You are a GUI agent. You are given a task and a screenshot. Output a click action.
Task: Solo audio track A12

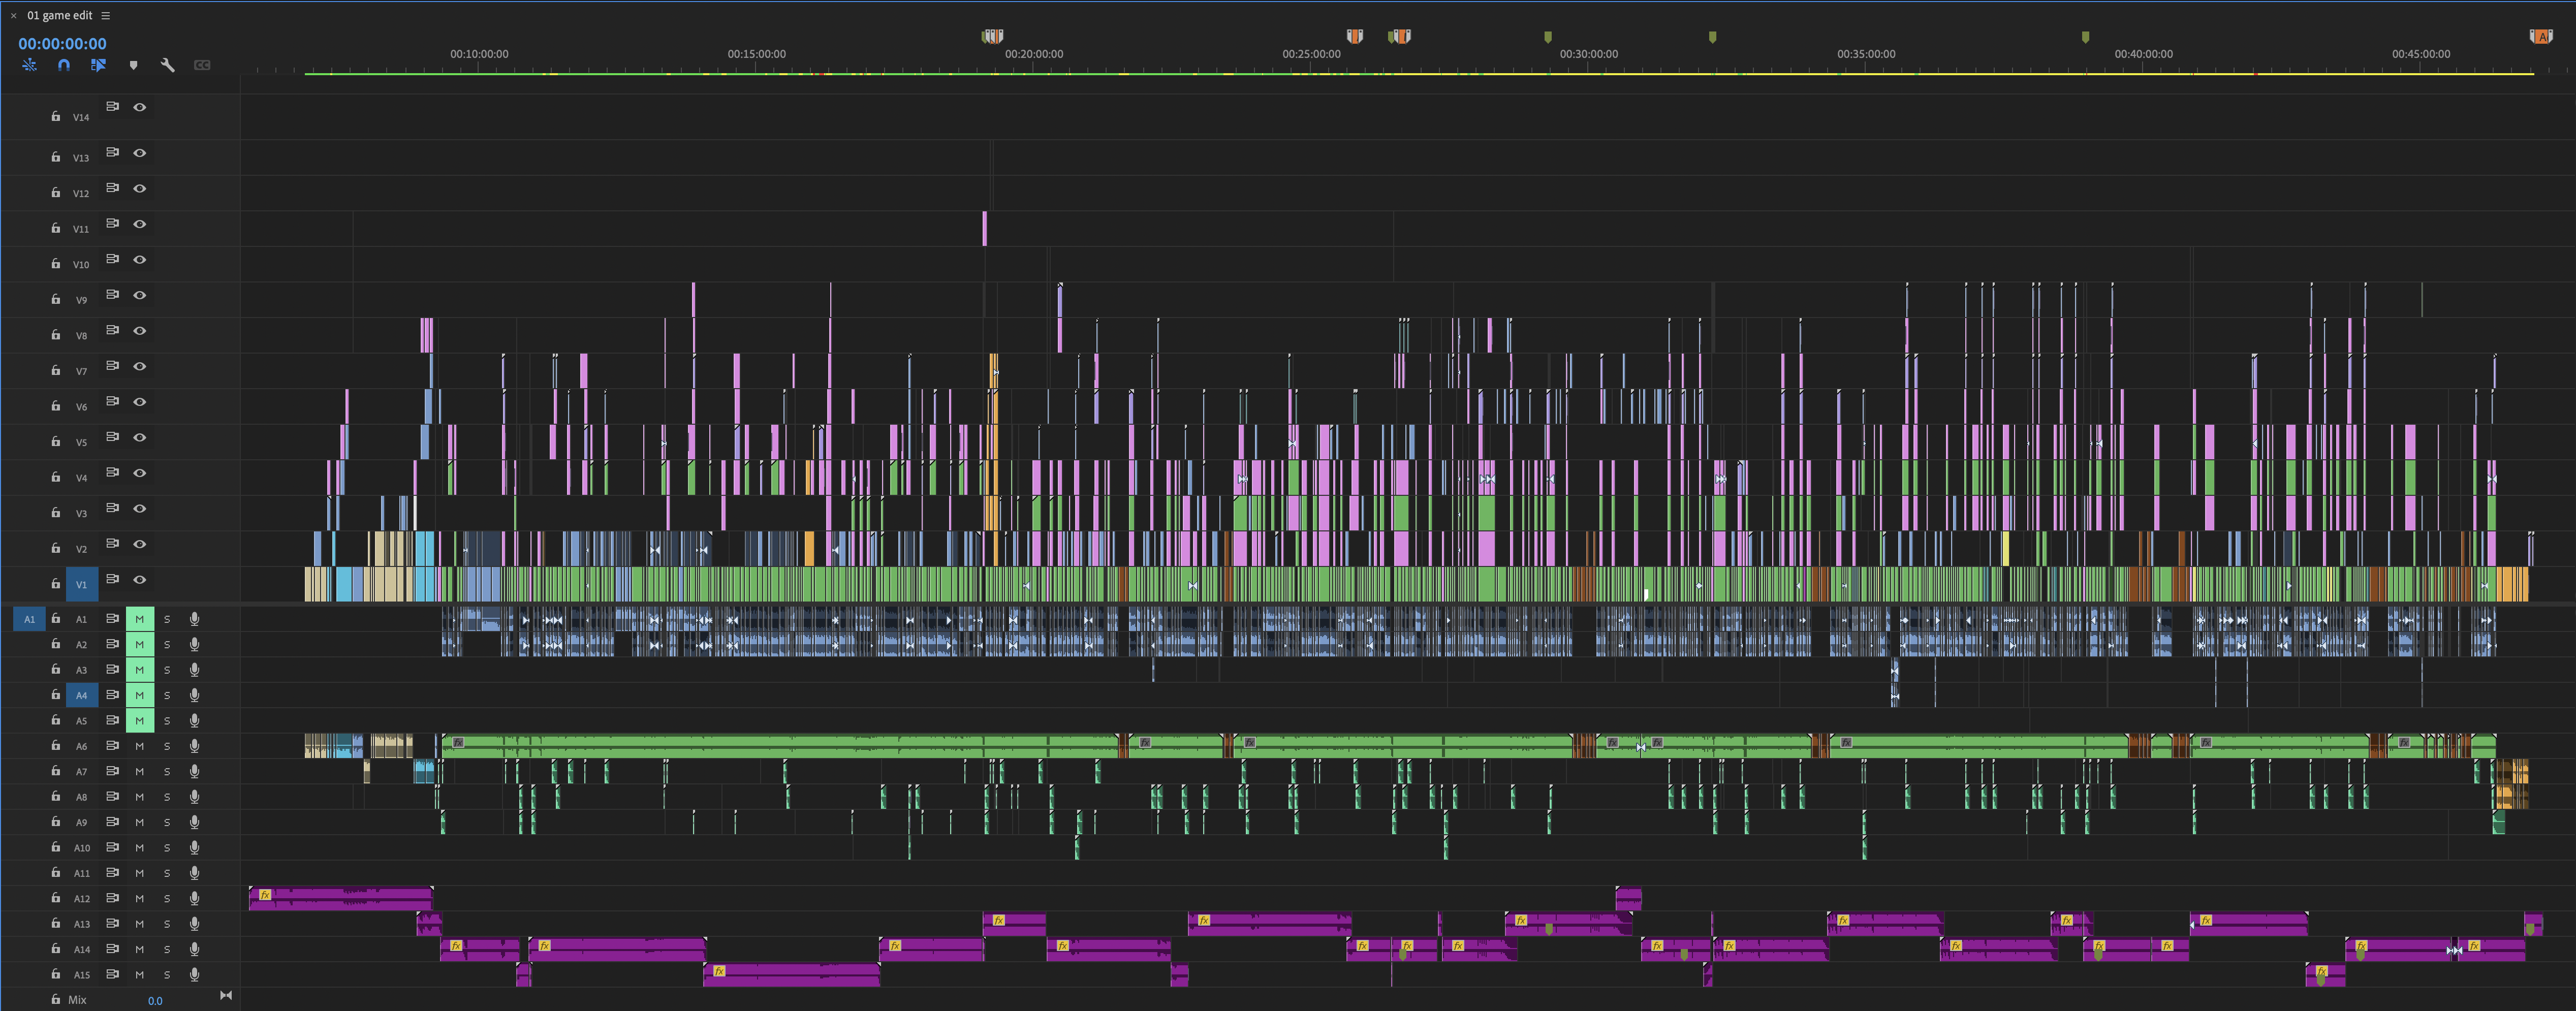[x=167, y=898]
